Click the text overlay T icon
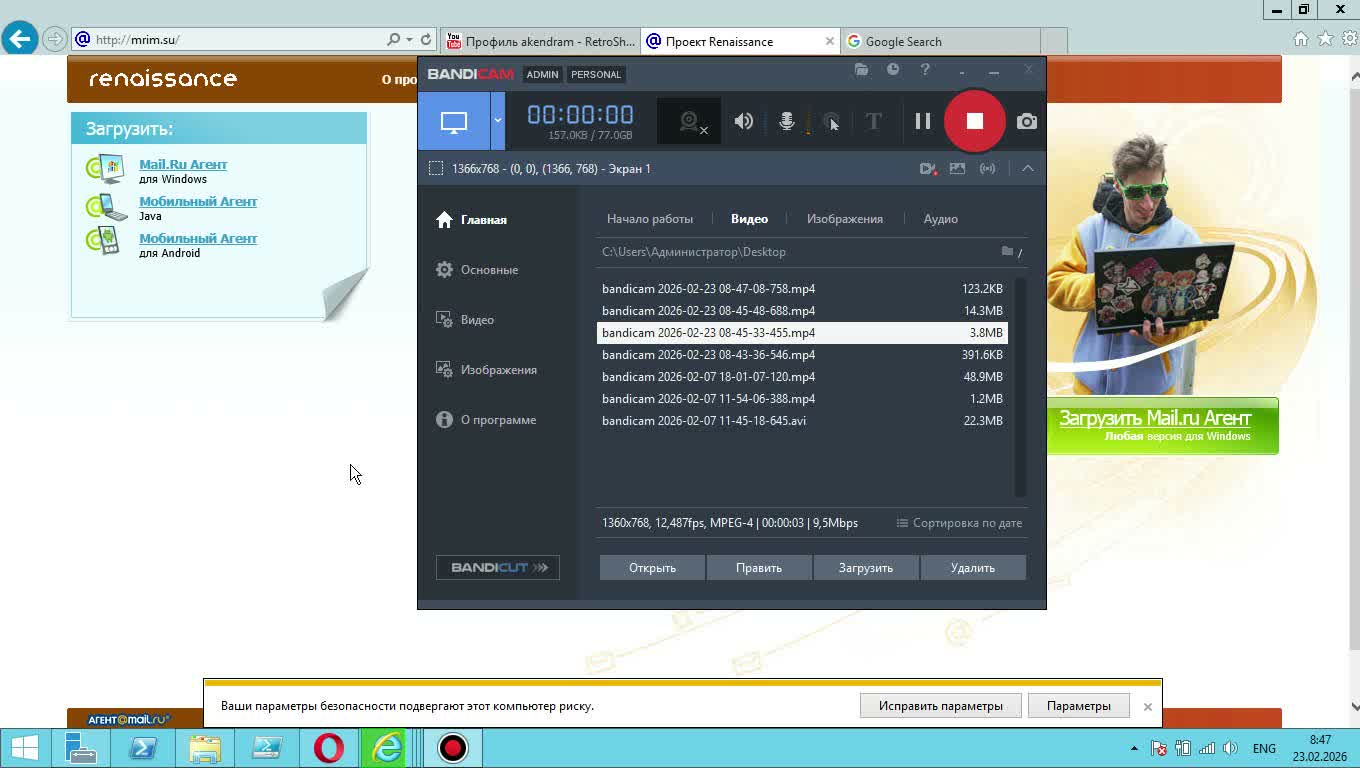1360x768 pixels. 873,121
